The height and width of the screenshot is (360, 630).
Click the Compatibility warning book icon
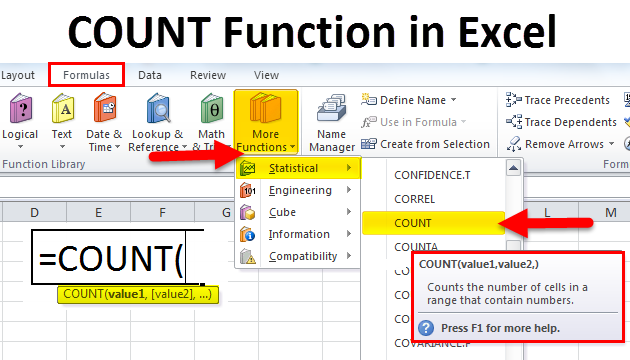(x=248, y=256)
